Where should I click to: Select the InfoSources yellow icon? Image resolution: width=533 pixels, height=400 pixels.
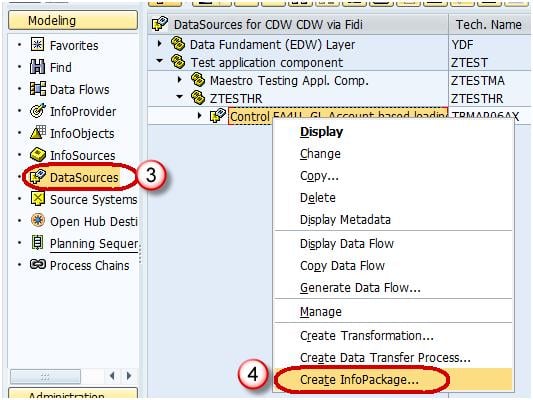[x=37, y=155]
